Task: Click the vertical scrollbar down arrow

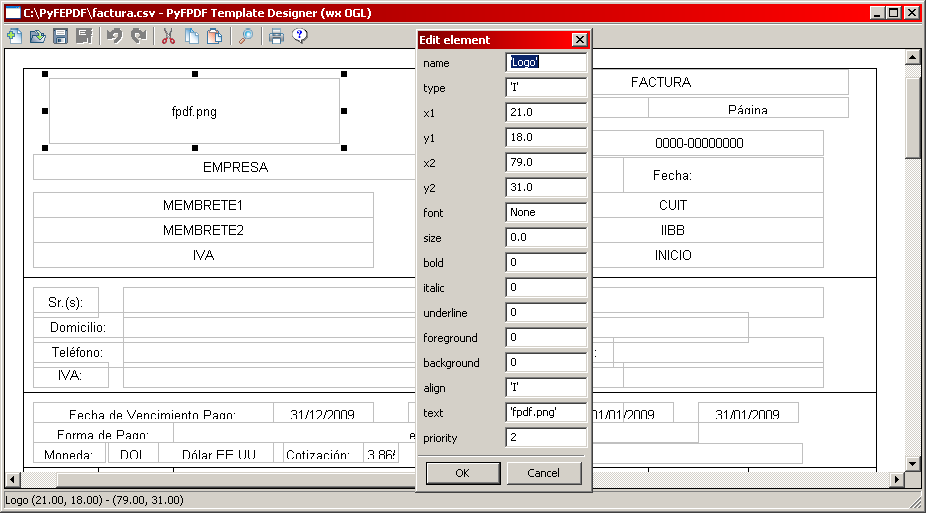Action: coord(913,463)
